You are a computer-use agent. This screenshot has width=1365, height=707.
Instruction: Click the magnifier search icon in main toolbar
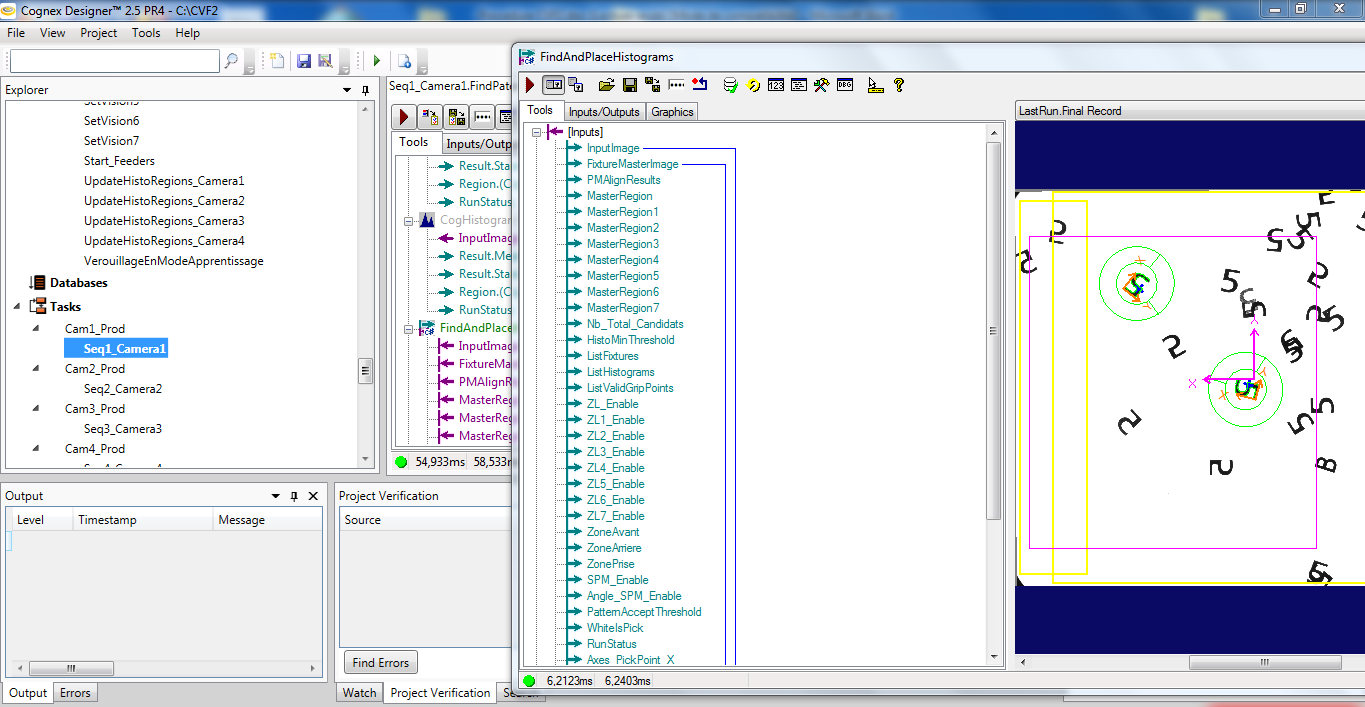pyautogui.click(x=232, y=61)
